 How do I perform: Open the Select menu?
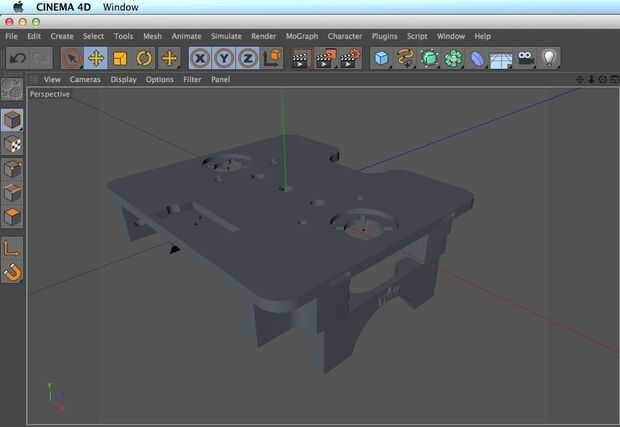pos(93,36)
